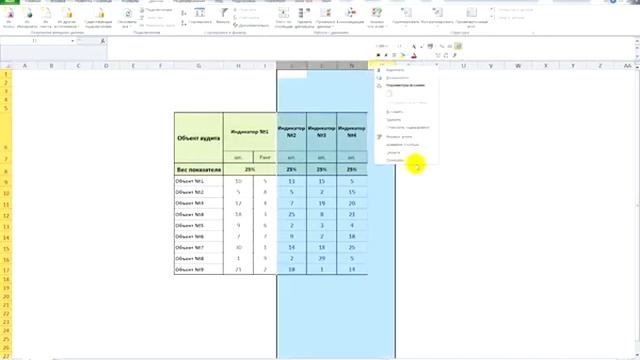Select cell 'Объект аудита'

point(199,138)
